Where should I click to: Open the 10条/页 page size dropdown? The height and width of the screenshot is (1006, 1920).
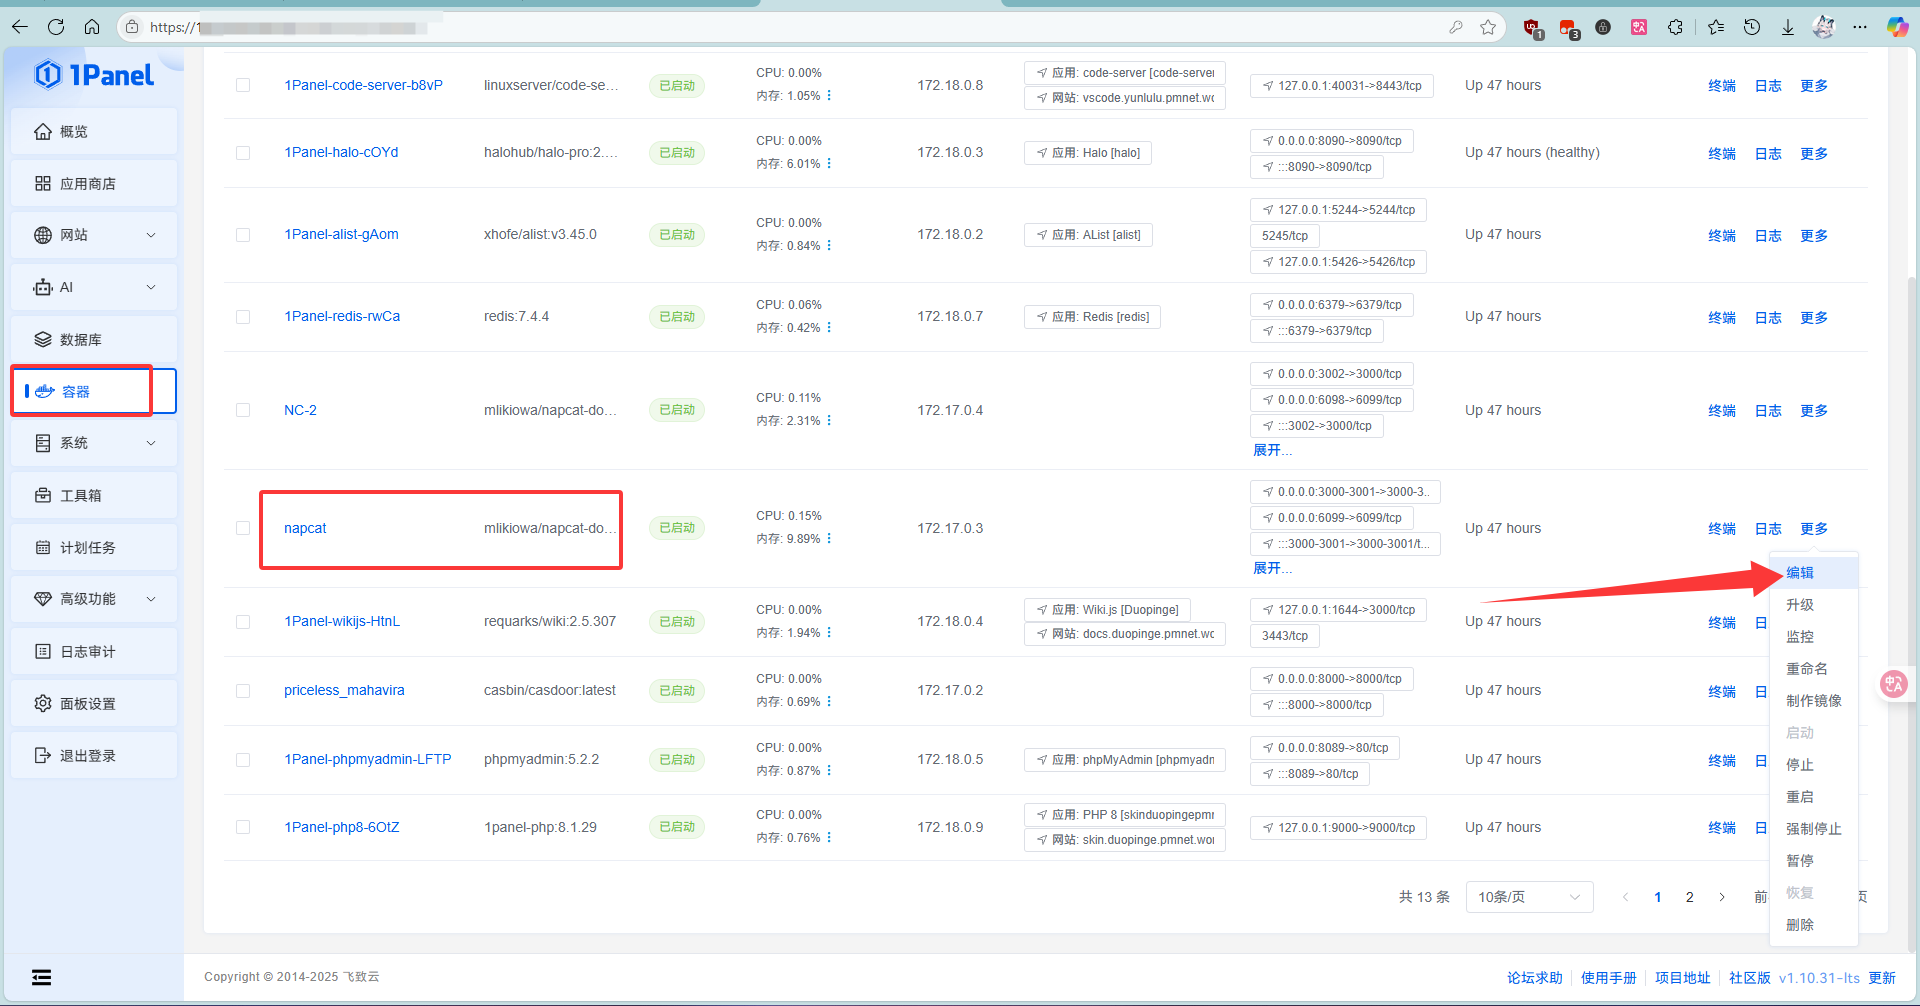[x=1528, y=897]
